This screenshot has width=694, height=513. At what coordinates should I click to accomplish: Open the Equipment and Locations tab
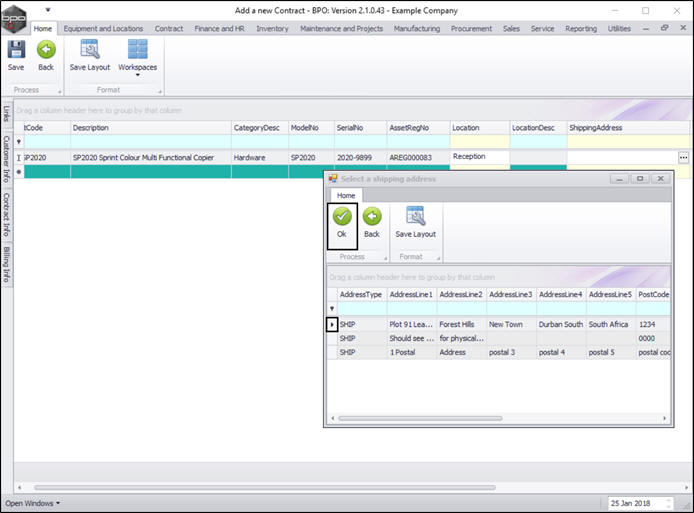(103, 29)
